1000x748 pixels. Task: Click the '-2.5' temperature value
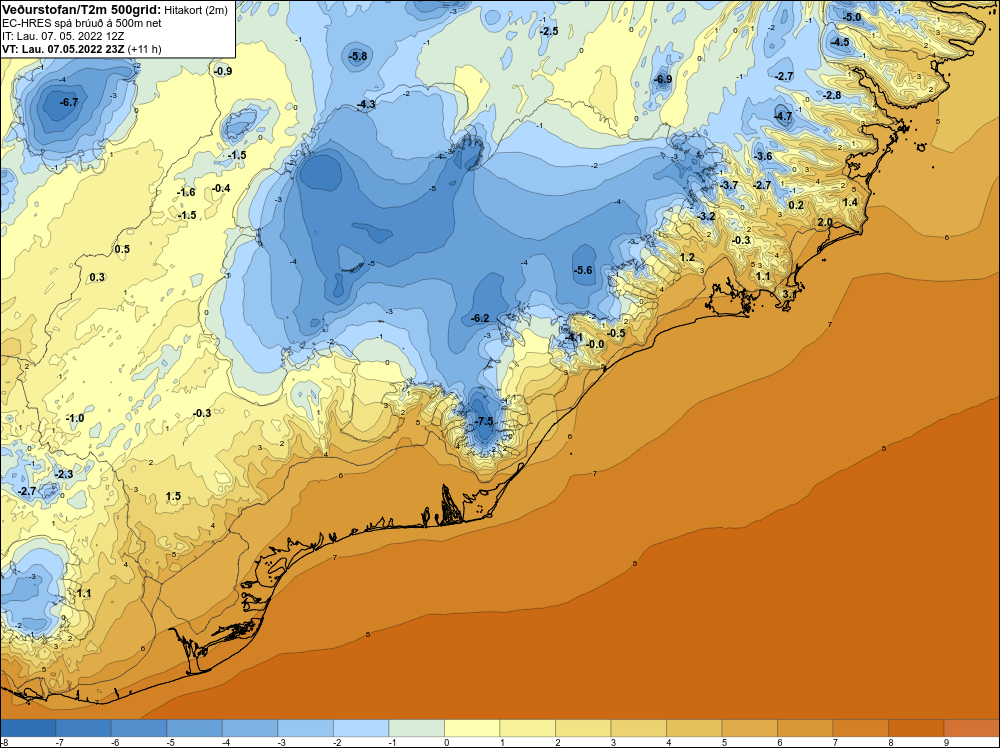[548, 31]
